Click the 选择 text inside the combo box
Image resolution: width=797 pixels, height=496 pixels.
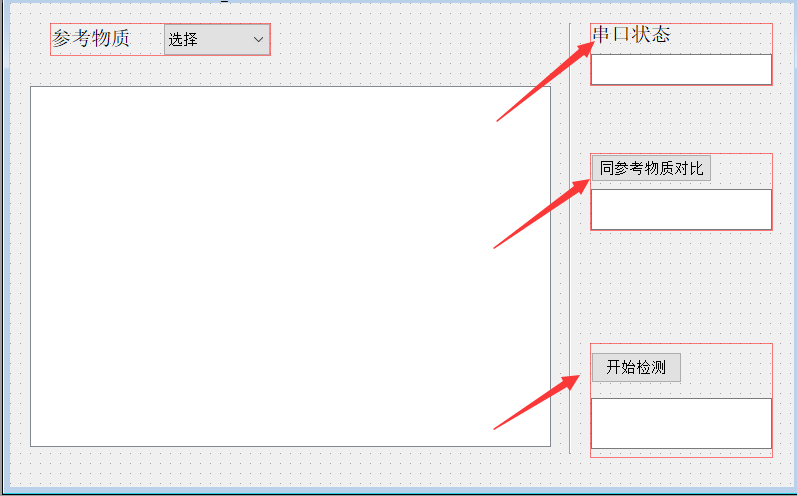click(x=183, y=39)
